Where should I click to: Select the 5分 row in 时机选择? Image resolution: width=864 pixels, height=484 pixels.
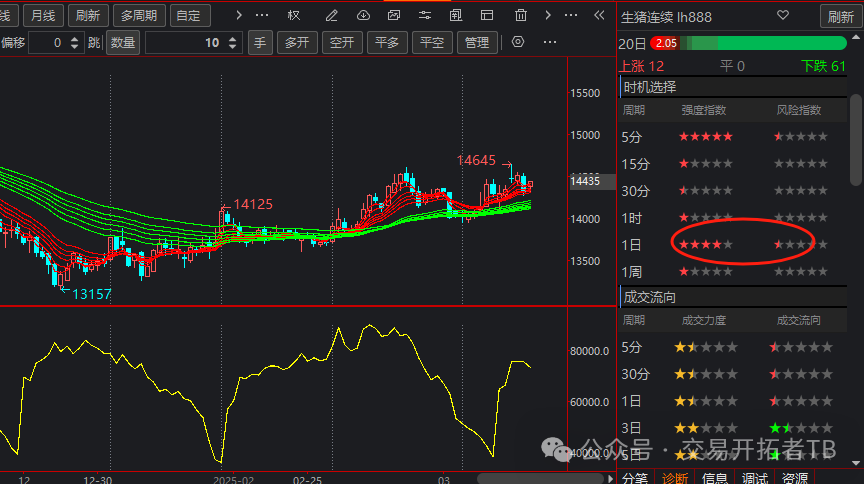732,137
